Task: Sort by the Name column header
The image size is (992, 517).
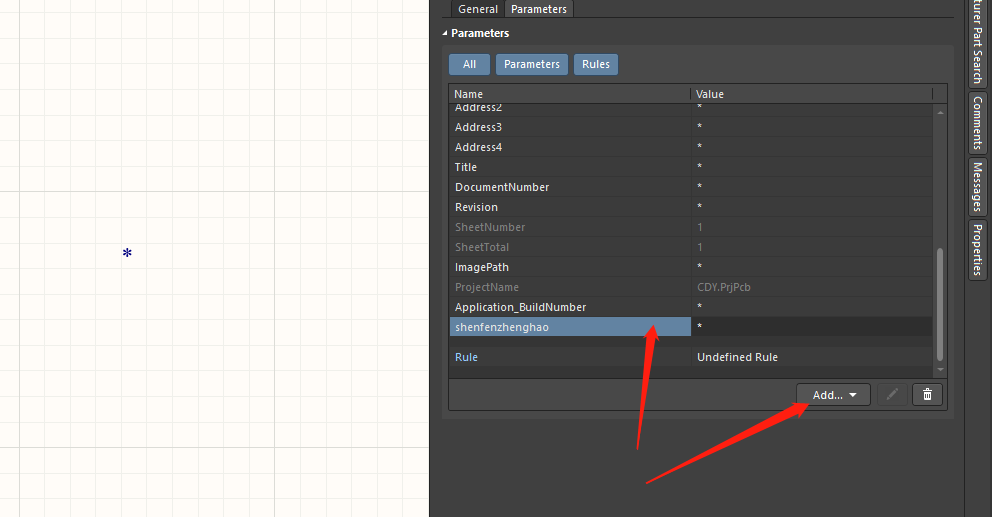Action: tap(569, 94)
